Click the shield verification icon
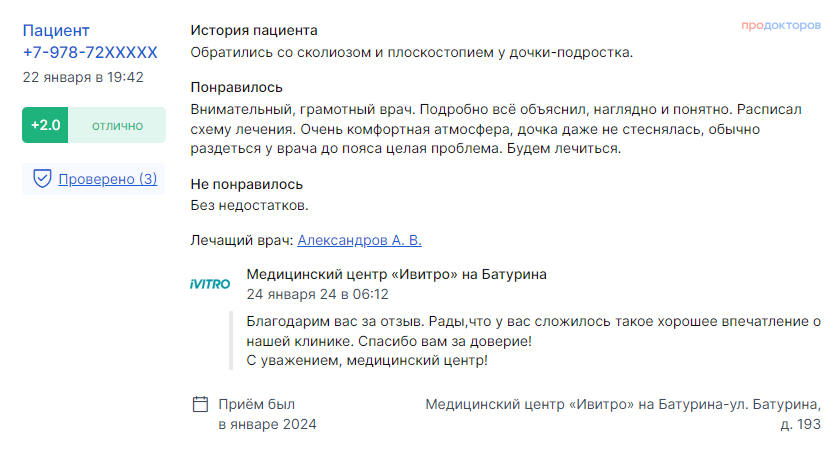The width and height of the screenshot is (838, 450). [x=42, y=179]
